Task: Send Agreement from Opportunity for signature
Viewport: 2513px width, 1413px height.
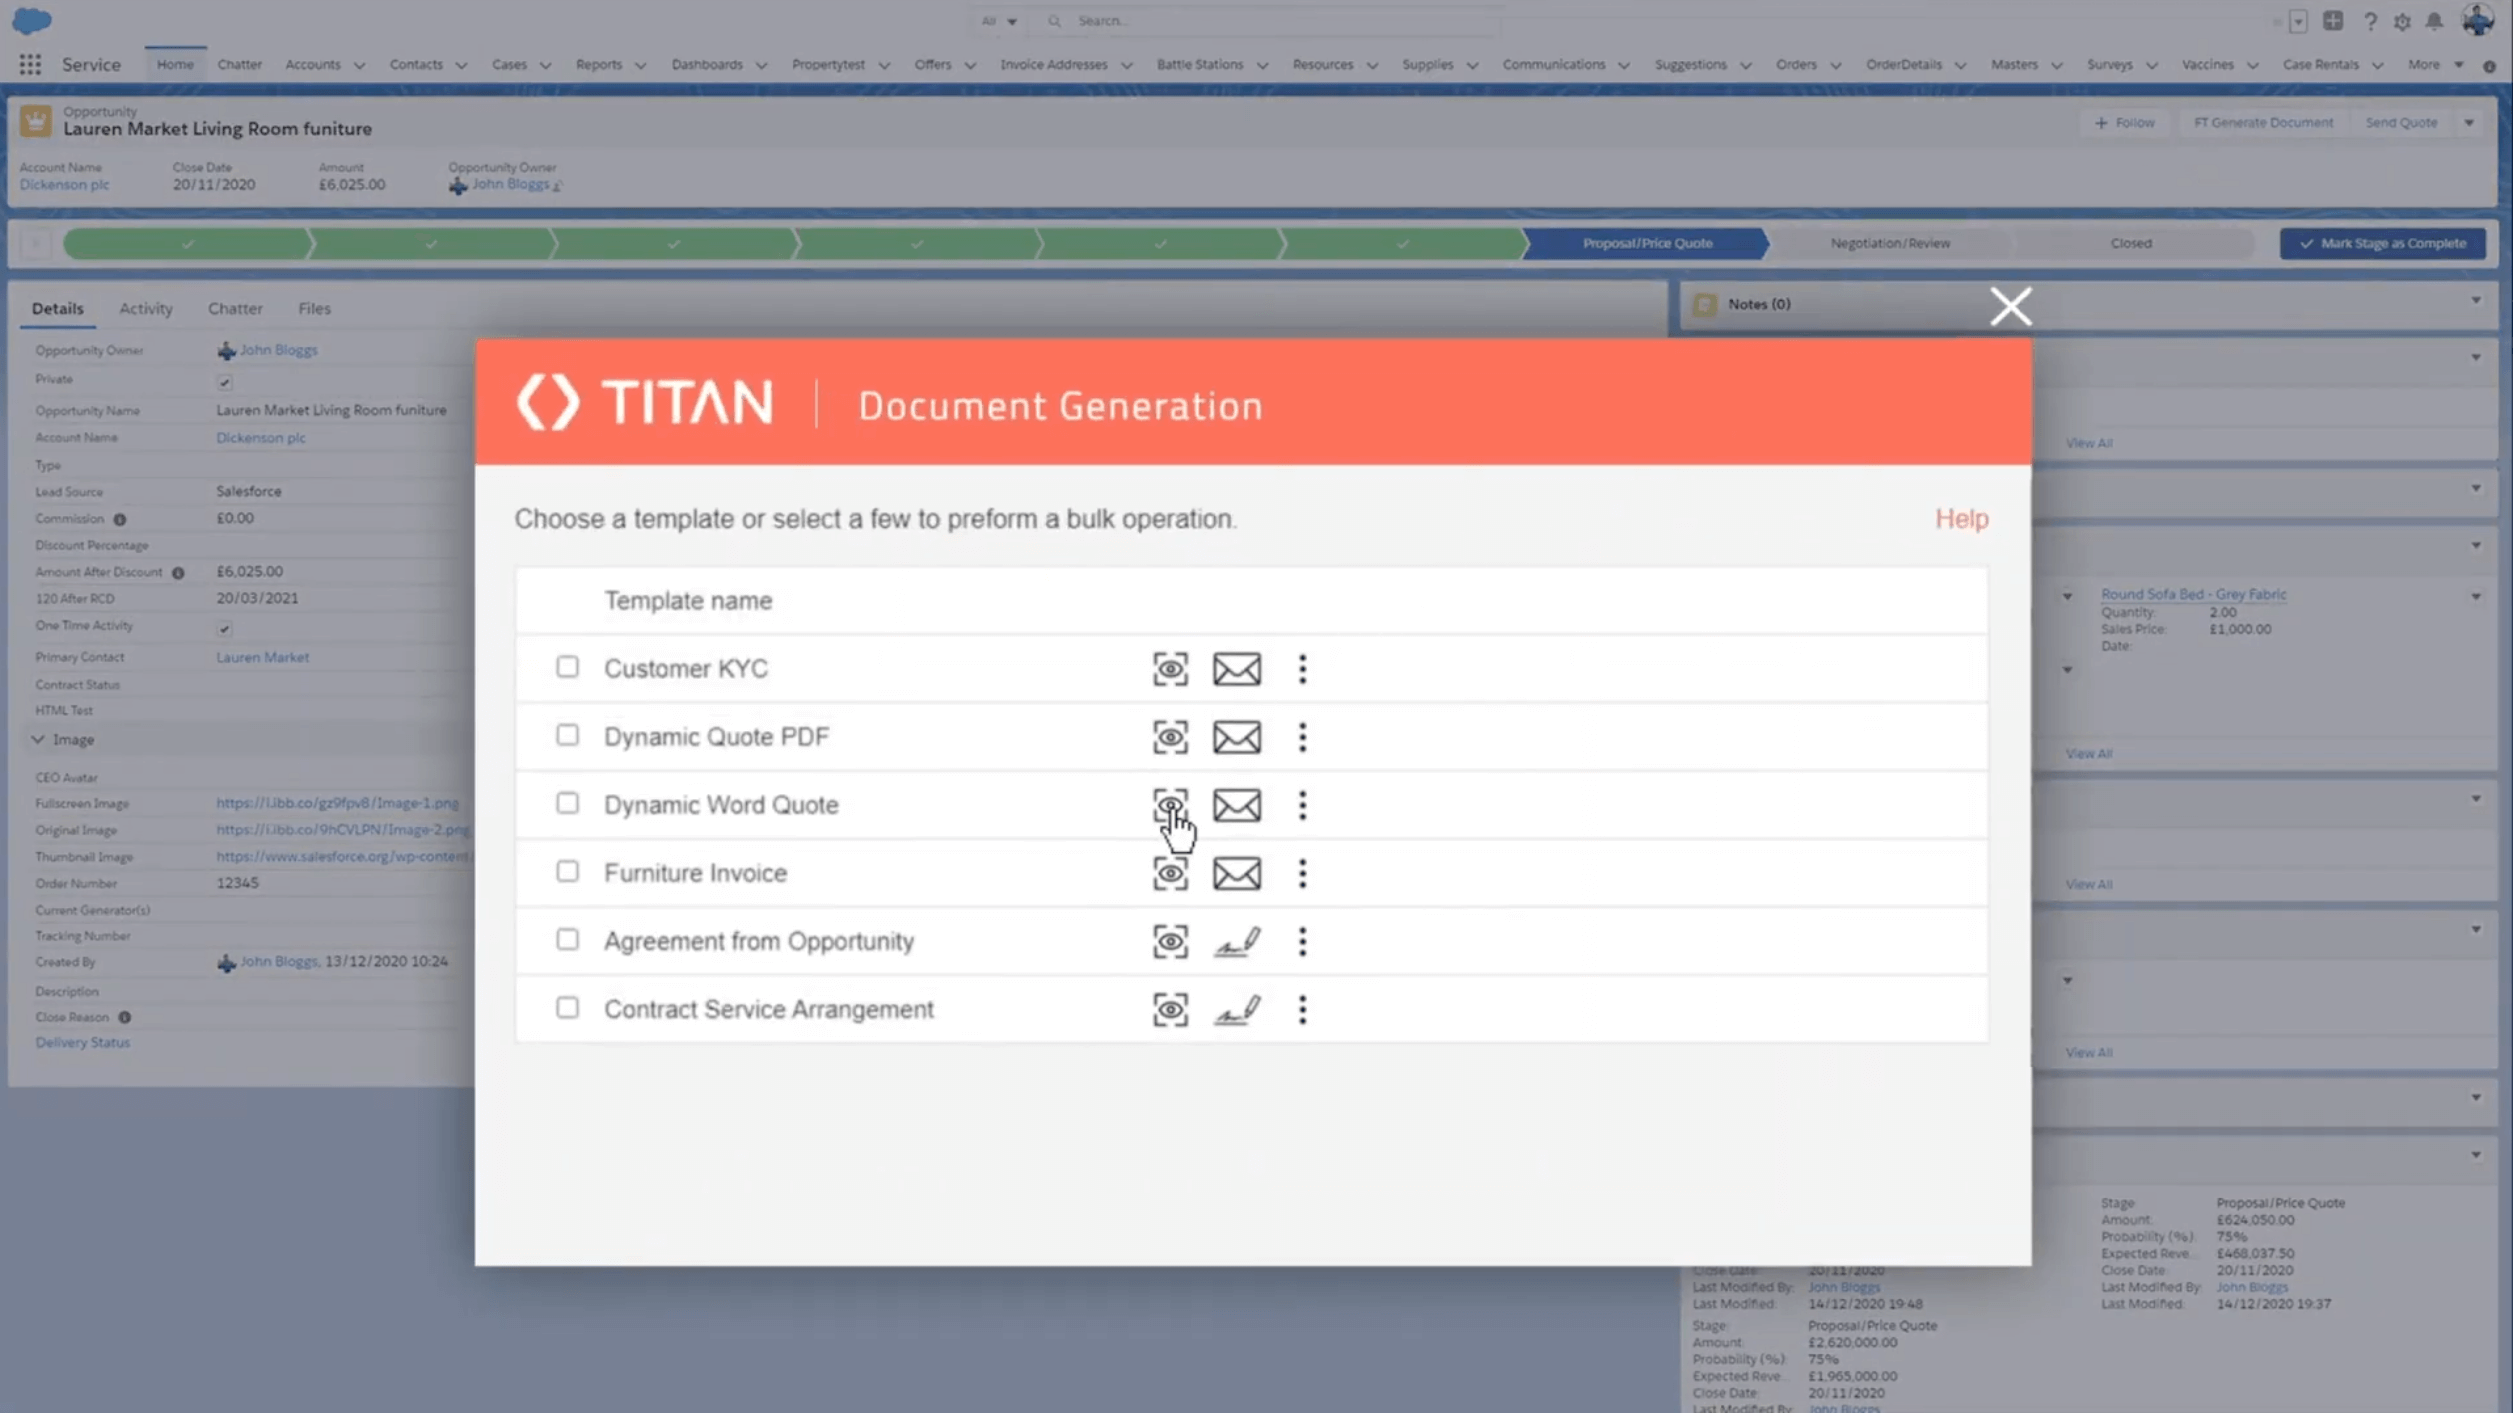Action: click(x=1236, y=941)
